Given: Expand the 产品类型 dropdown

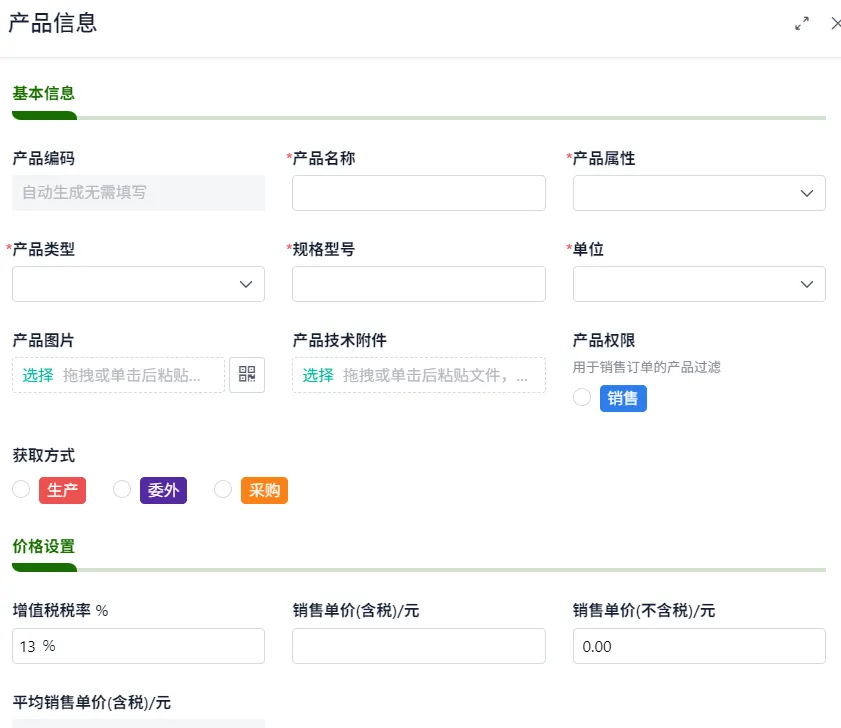Looking at the screenshot, I should pos(138,284).
